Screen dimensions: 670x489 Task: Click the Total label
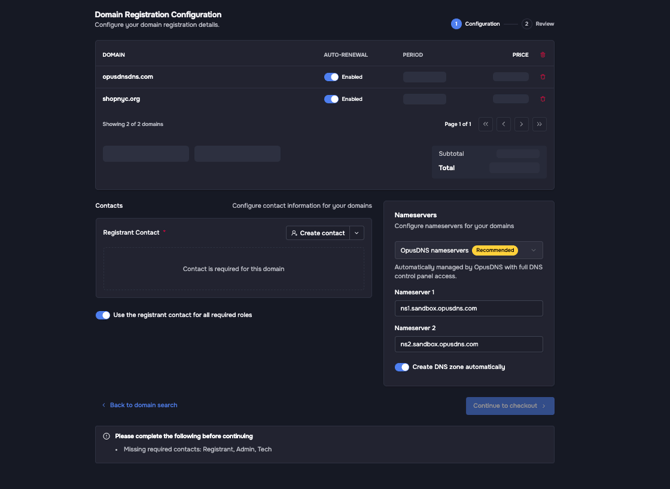[x=447, y=168]
